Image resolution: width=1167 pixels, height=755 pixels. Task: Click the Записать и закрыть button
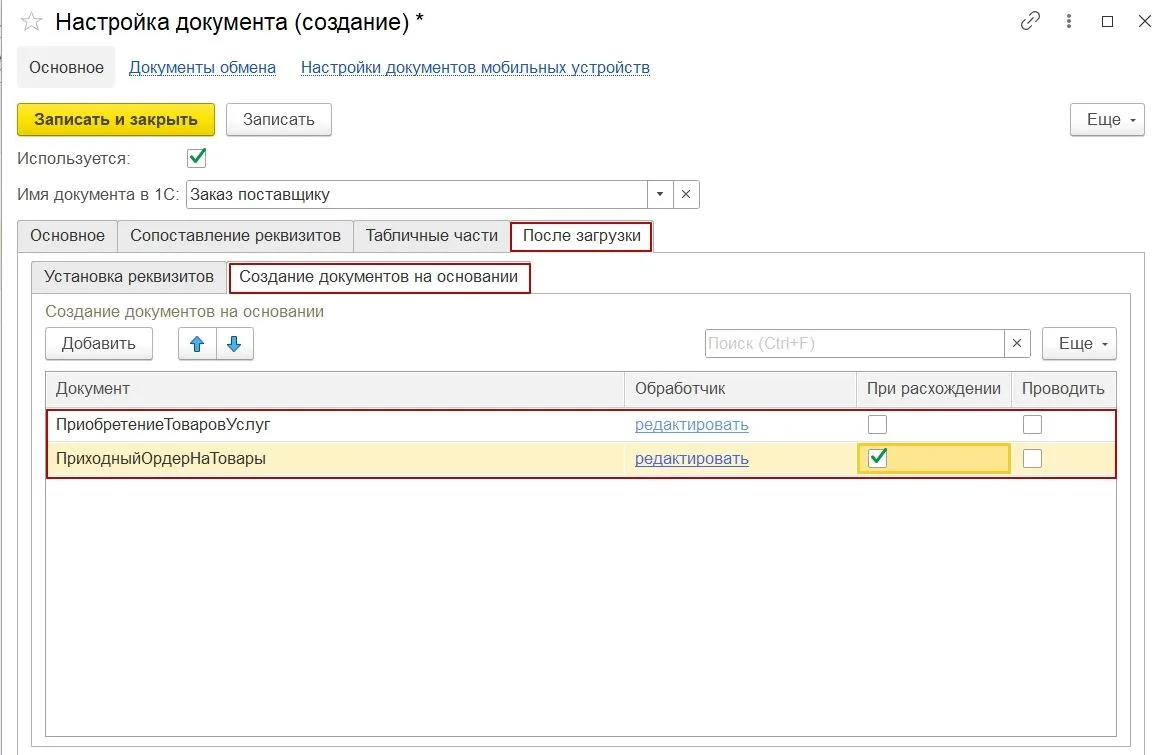(115, 119)
